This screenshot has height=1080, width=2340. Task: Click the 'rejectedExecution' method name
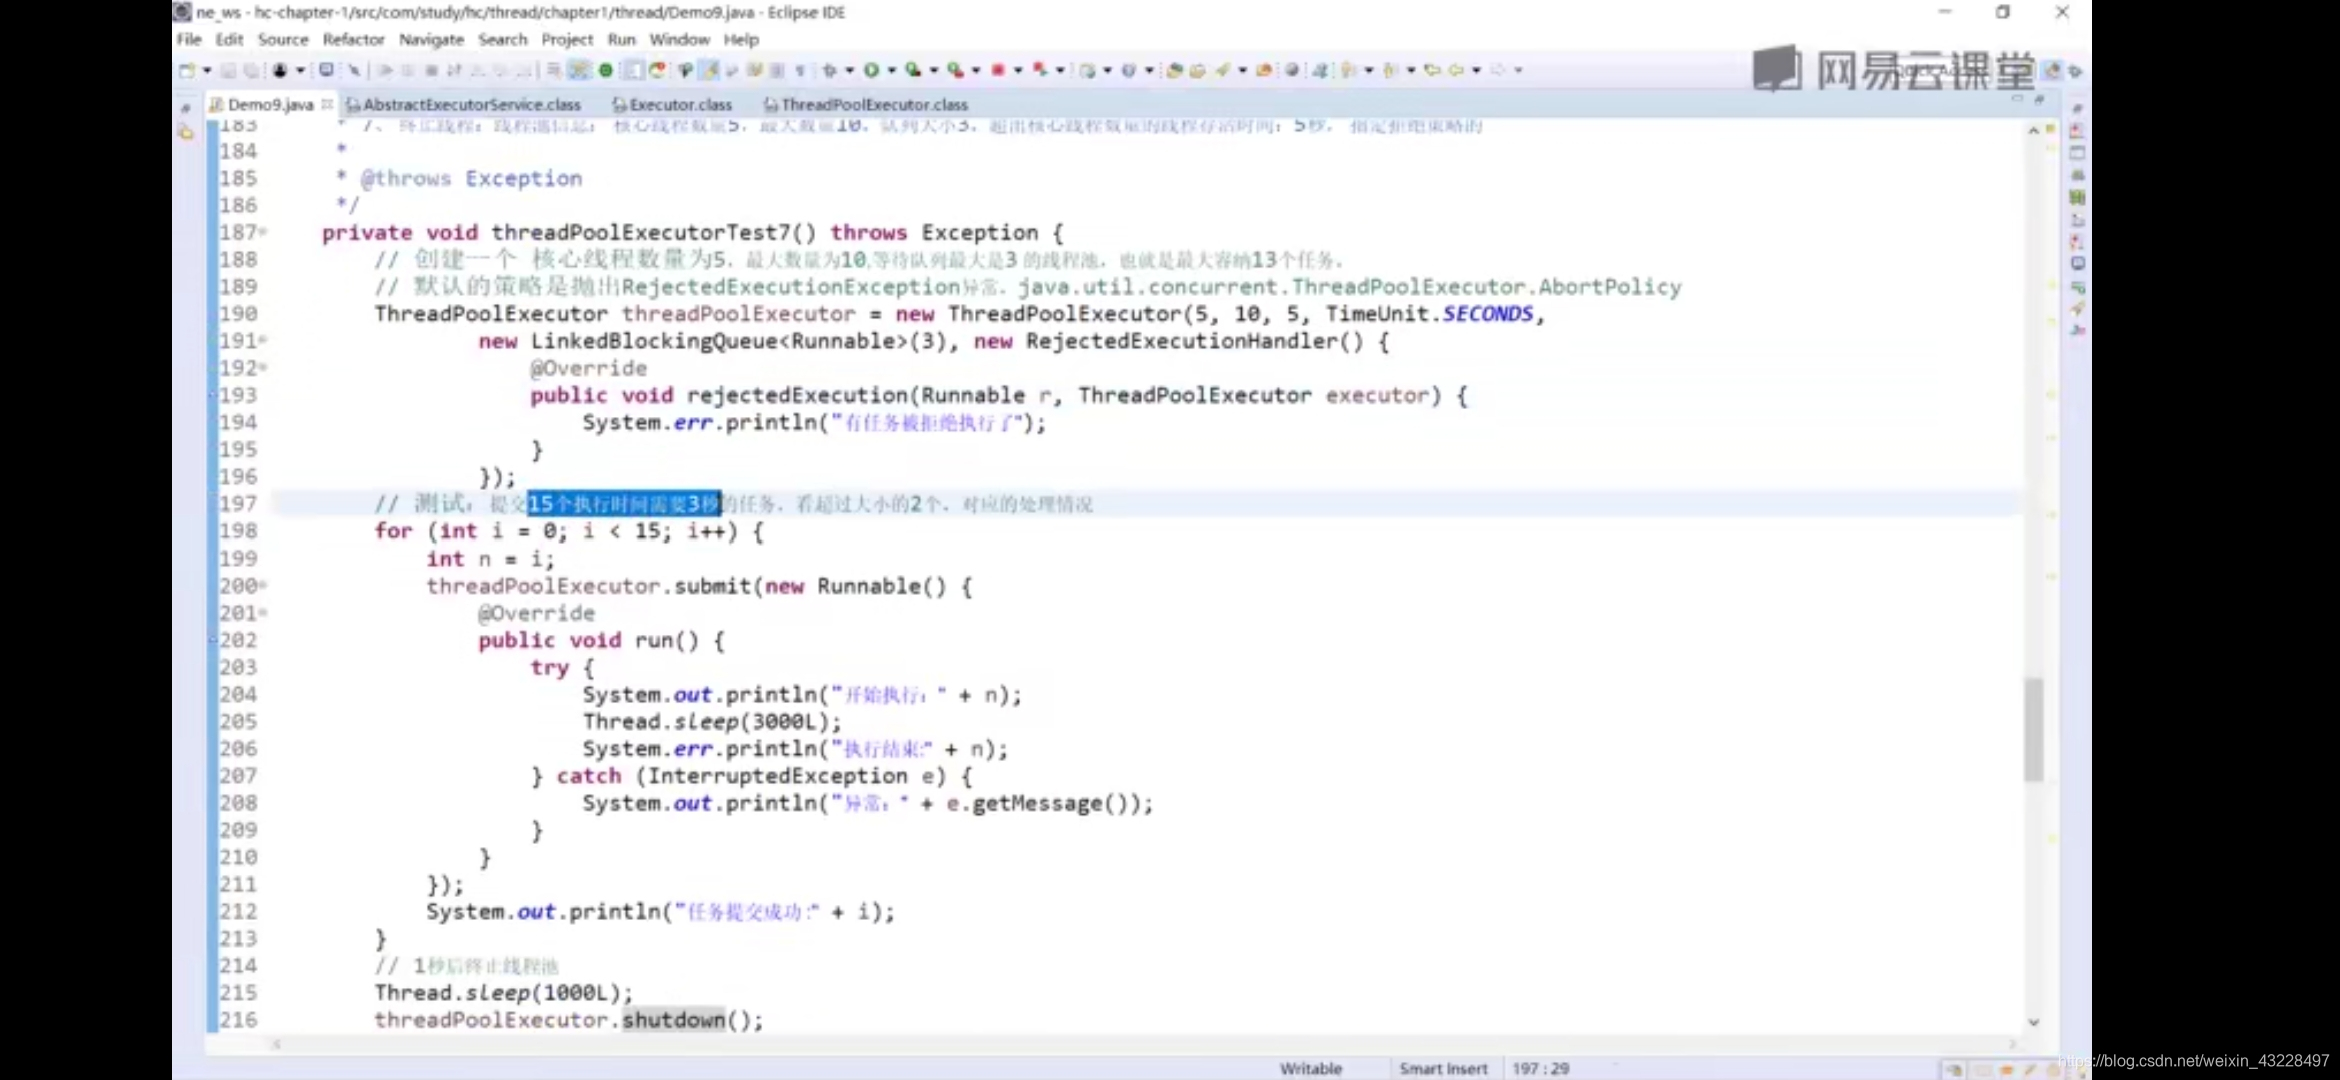click(797, 395)
